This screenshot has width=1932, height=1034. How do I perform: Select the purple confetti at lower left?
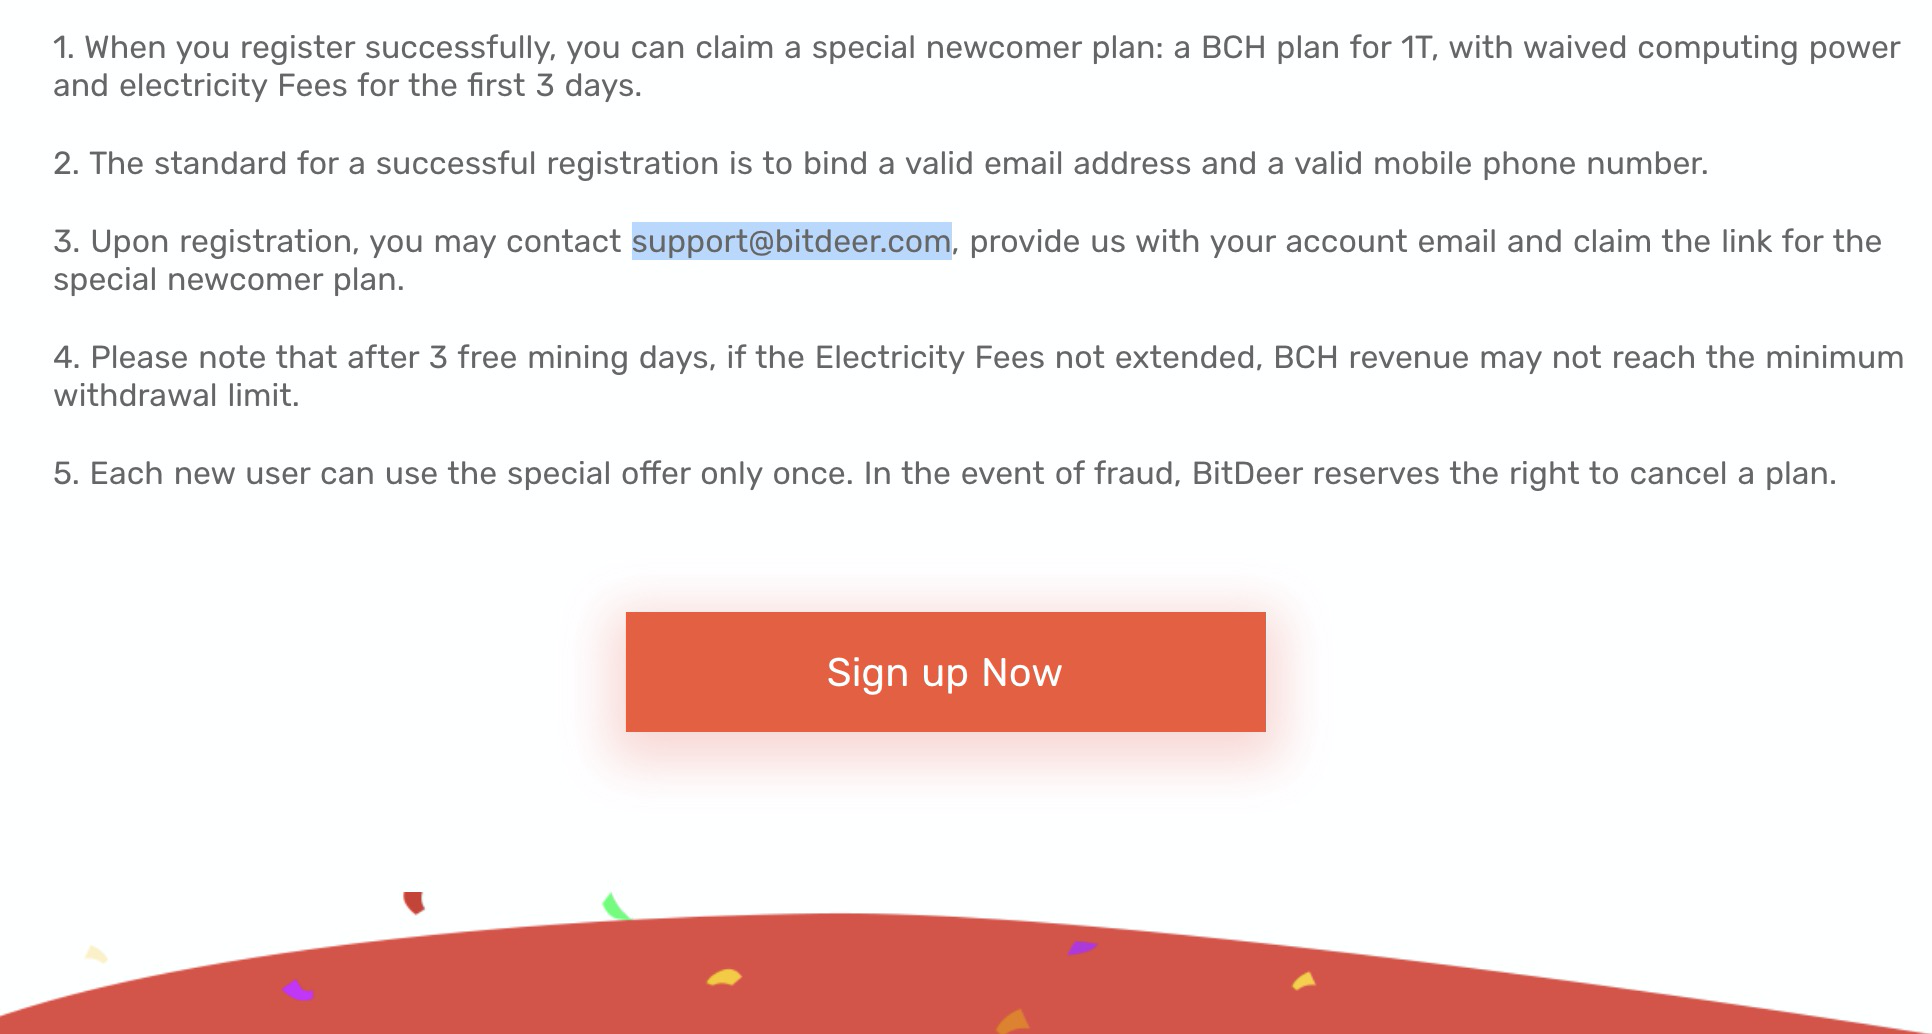(298, 991)
